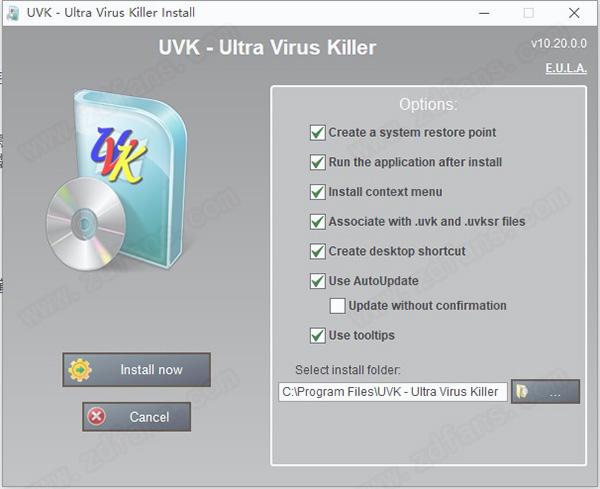Click the Cancel button
Viewport: 600px width, 489px height.
[x=137, y=417]
